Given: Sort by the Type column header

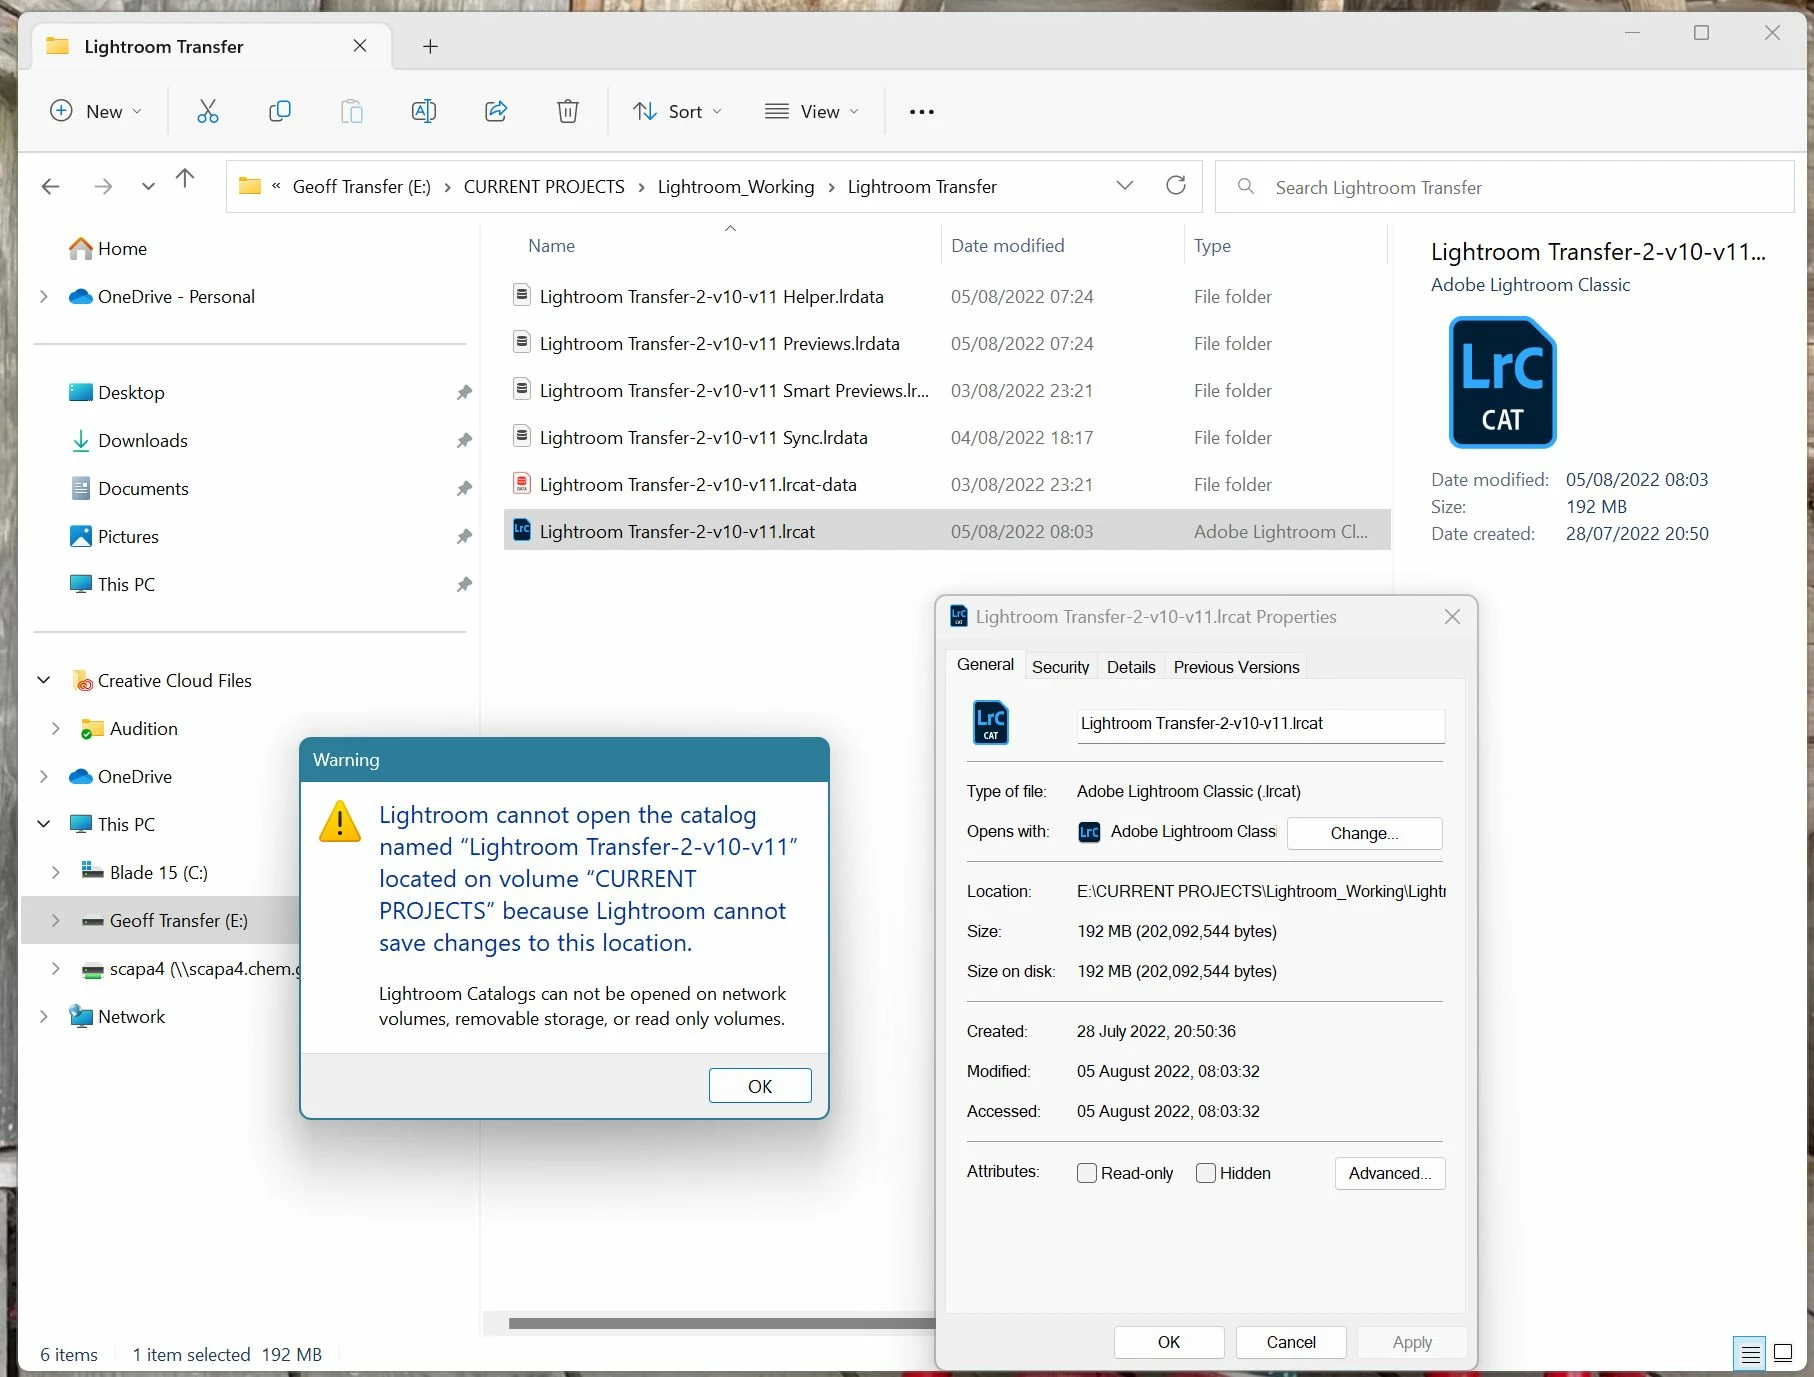Looking at the screenshot, I should tap(1286, 245).
